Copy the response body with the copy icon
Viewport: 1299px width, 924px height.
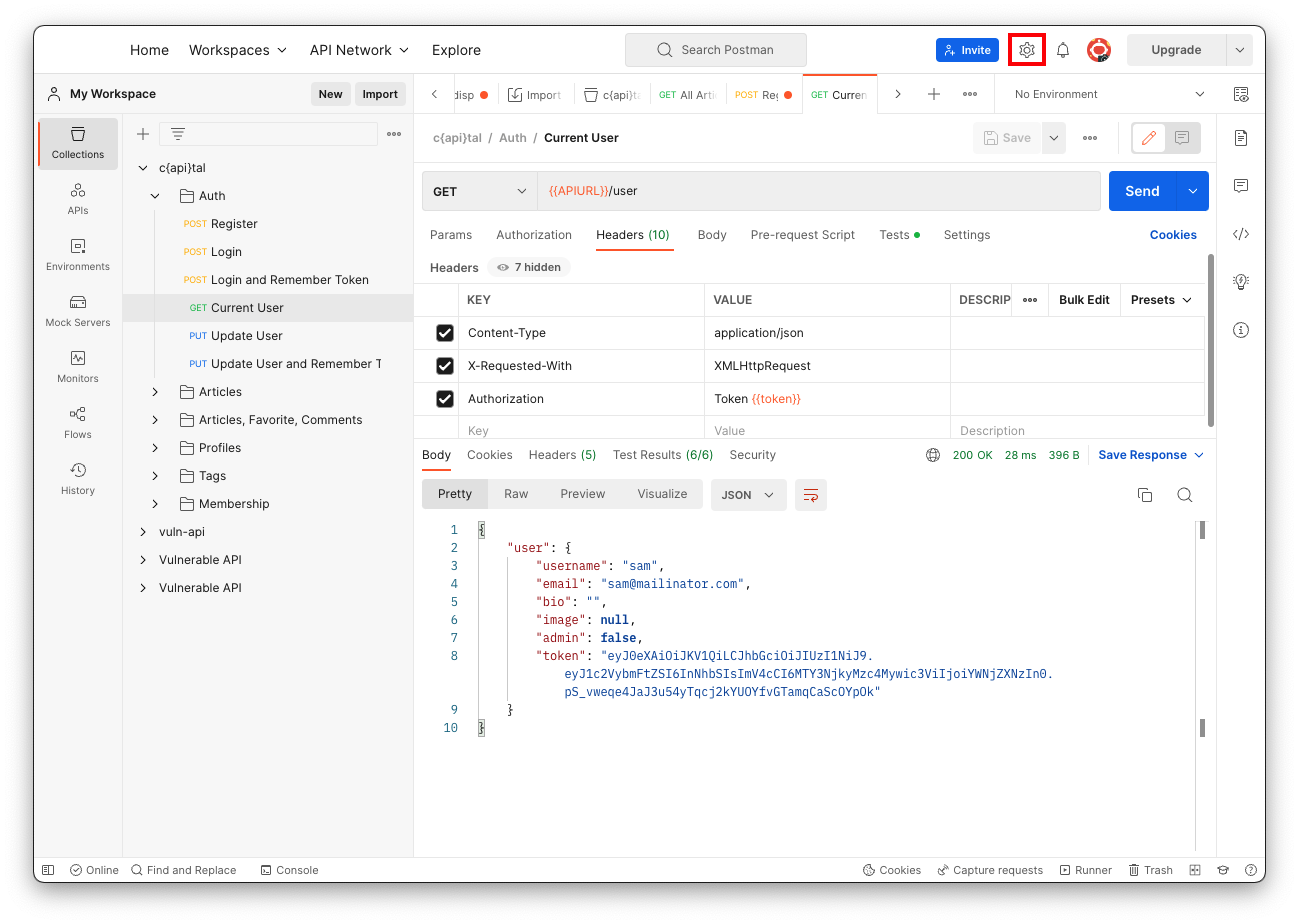coord(1145,495)
